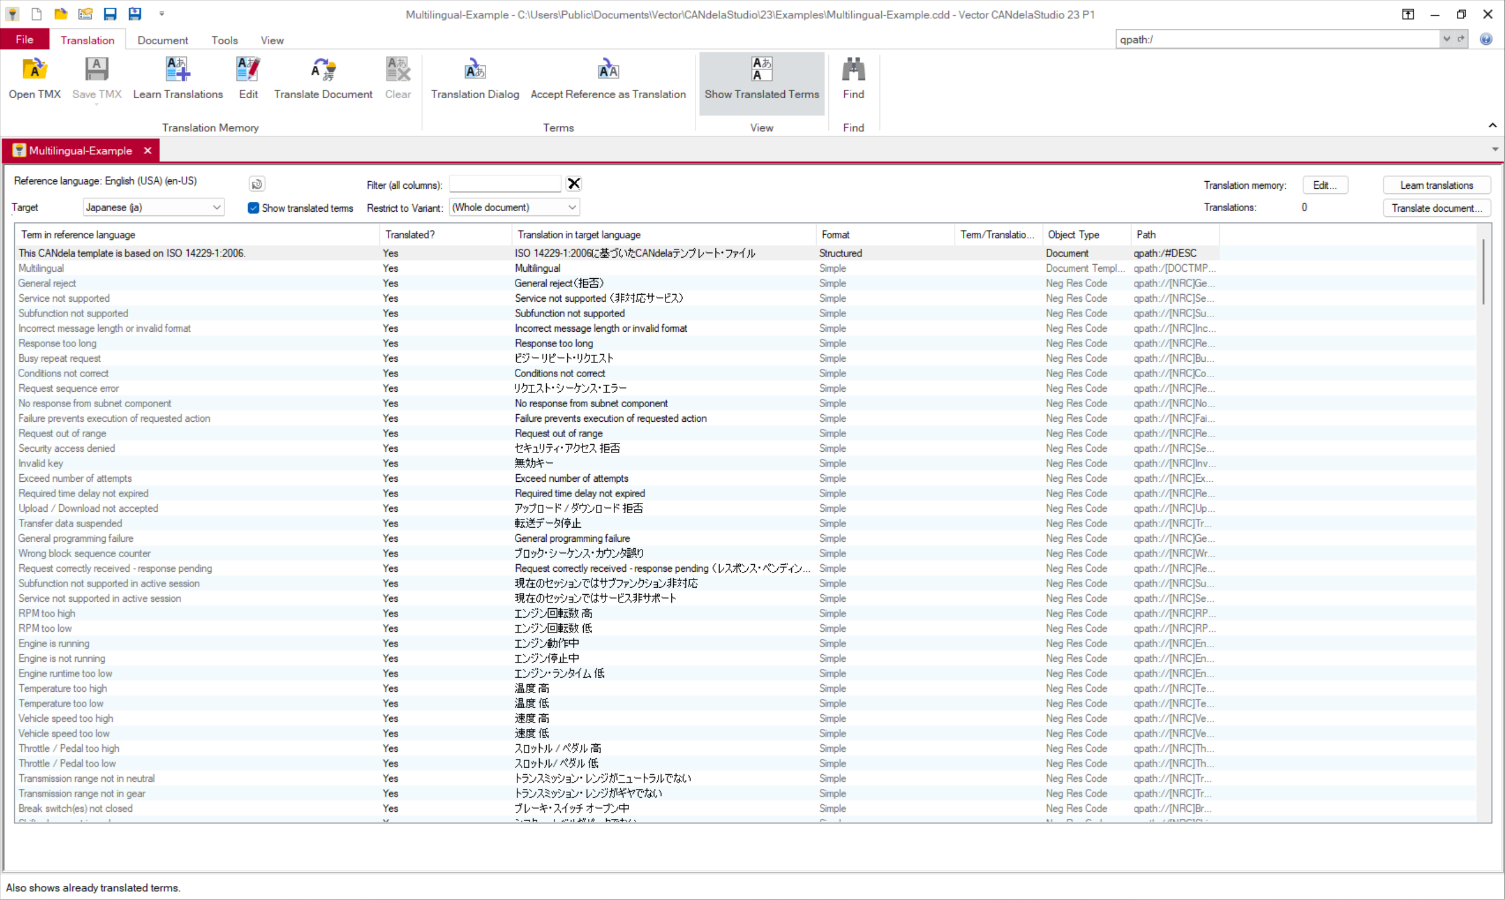Switch to the Document ribbon tab
This screenshot has width=1505, height=900.
pyautogui.click(x=163, y=40)
